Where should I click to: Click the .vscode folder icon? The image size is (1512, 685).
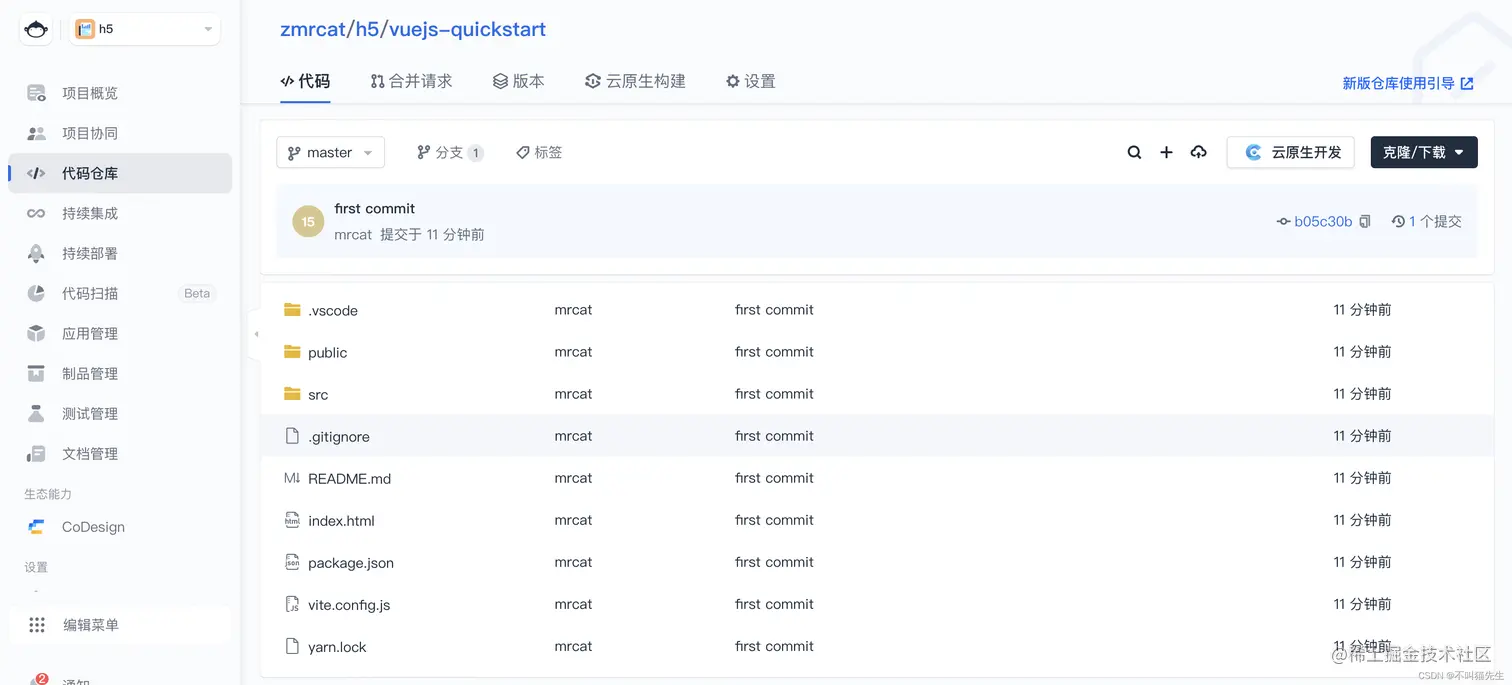tap(292, 310)
